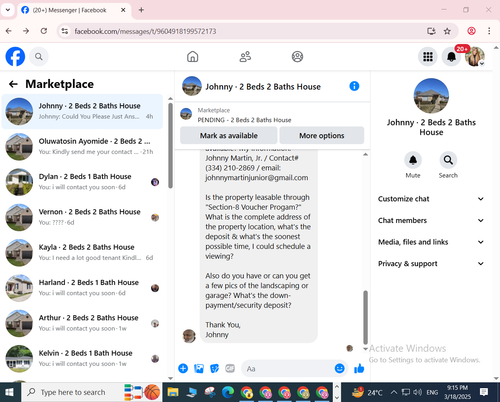View site information icon in address bar
The image size is (500, 402).
pyautogui.click(x=65, y=31)
